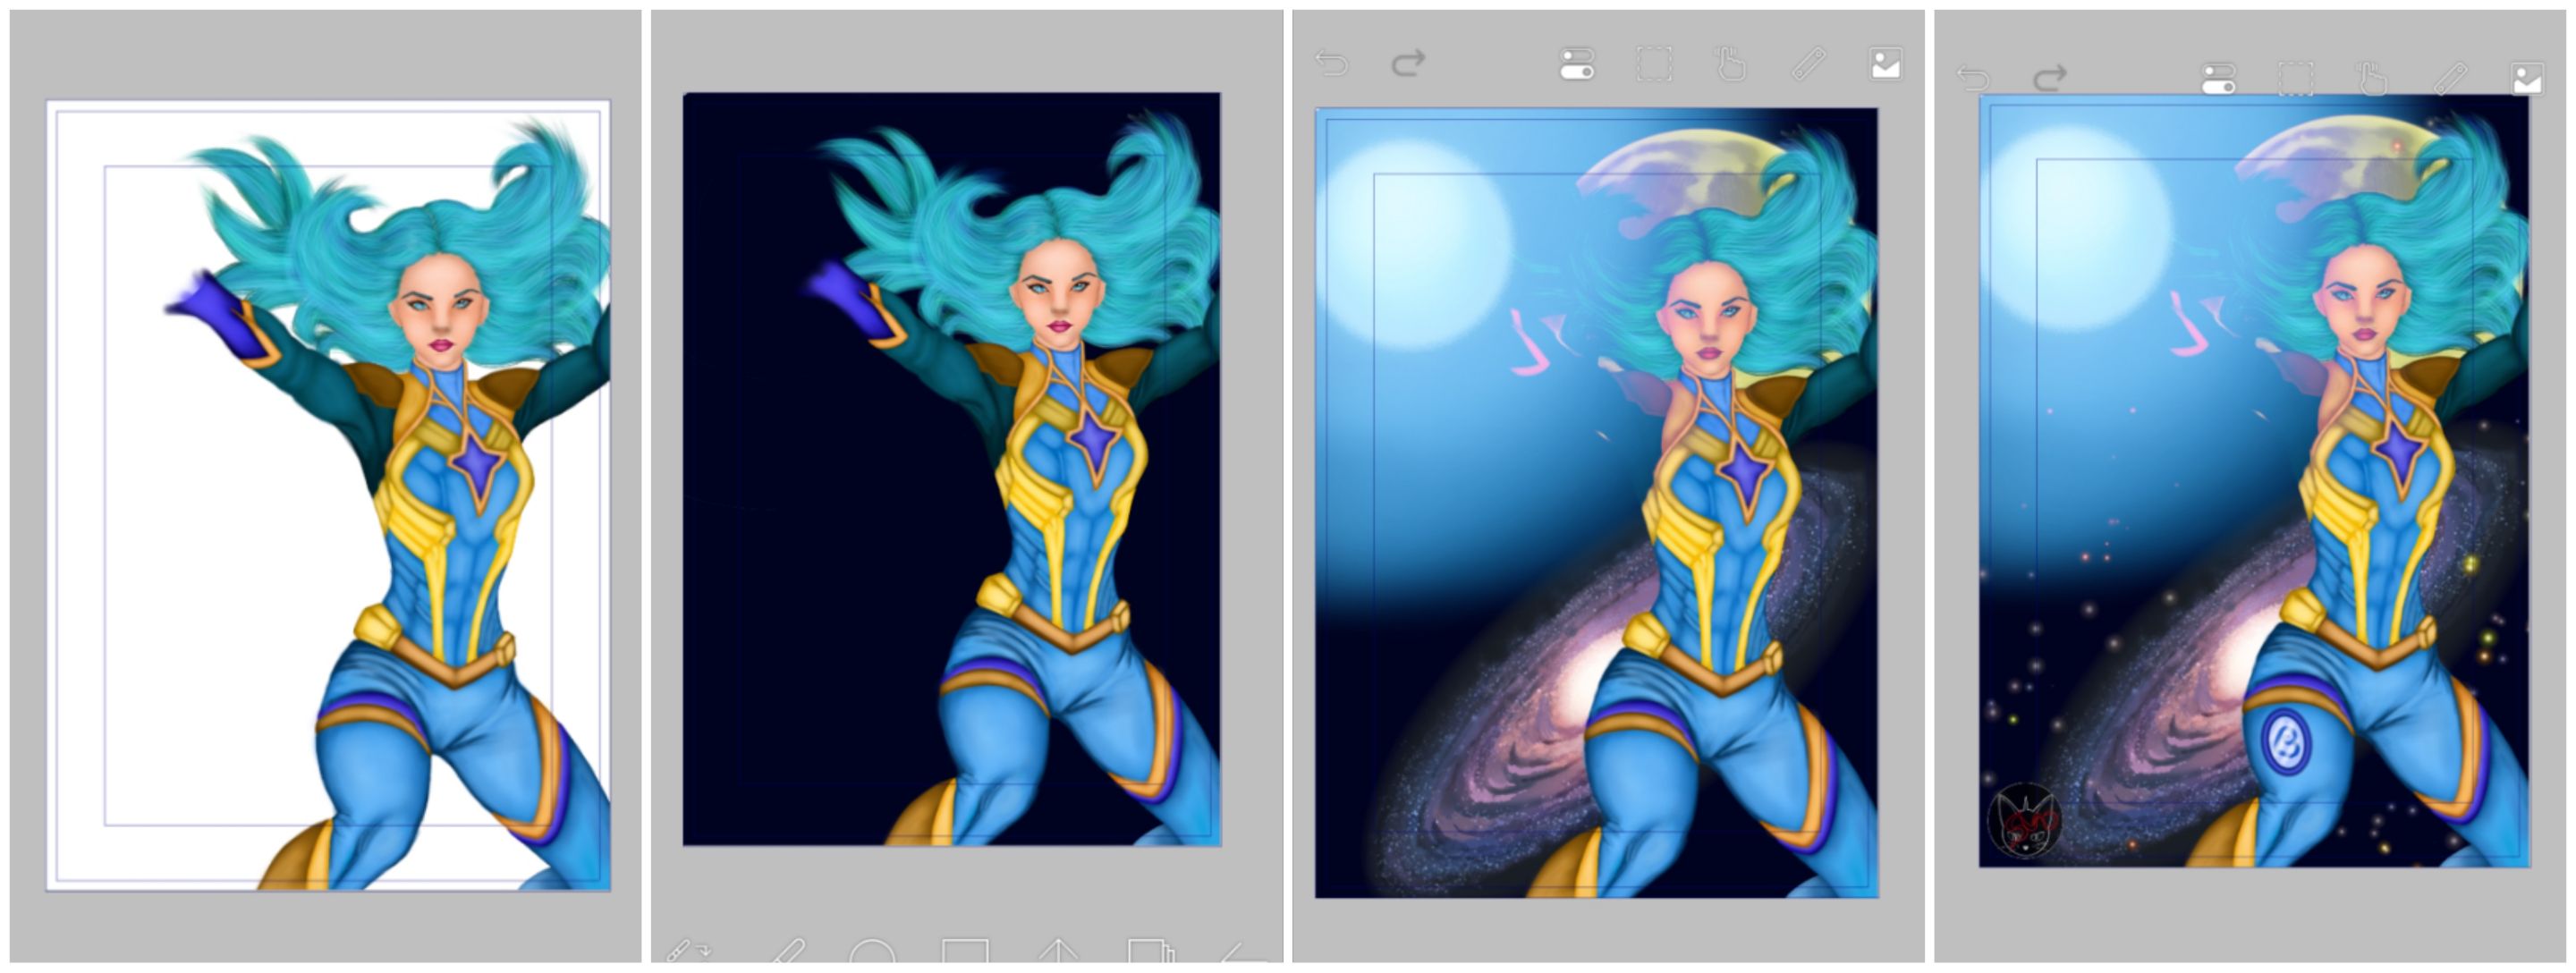
Task: Open canvas image menu in fourth panel
Action: (2527, 79)
